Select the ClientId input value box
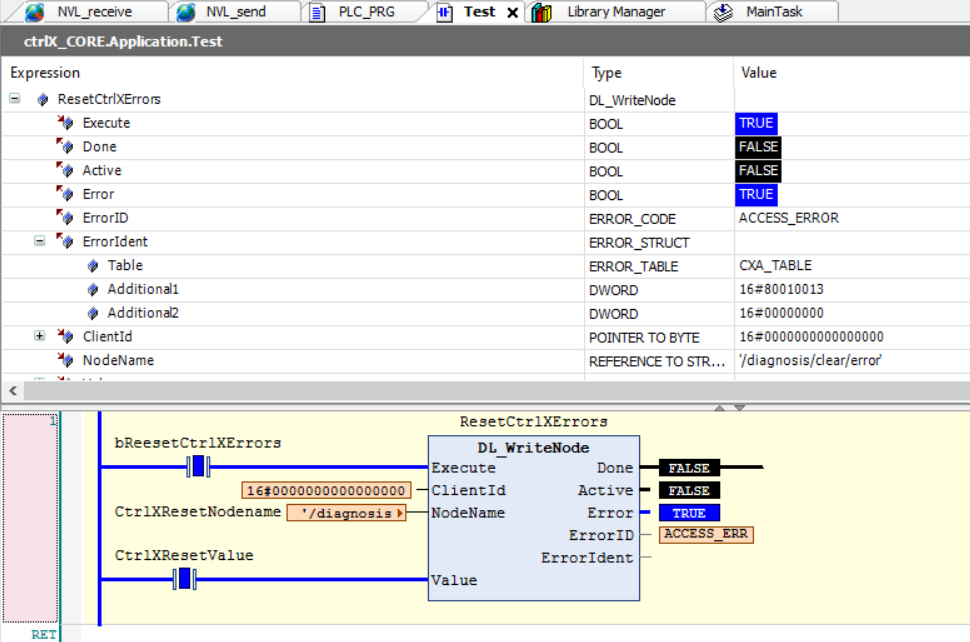970x642 pixels. coord(326,490)
